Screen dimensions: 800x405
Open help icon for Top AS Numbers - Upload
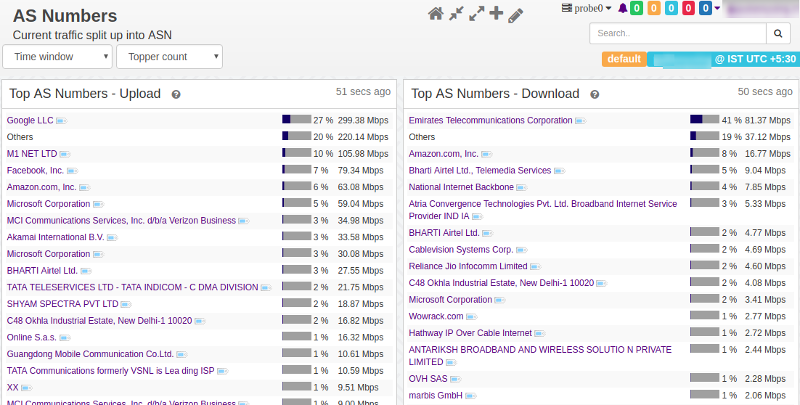pos(176,95)
